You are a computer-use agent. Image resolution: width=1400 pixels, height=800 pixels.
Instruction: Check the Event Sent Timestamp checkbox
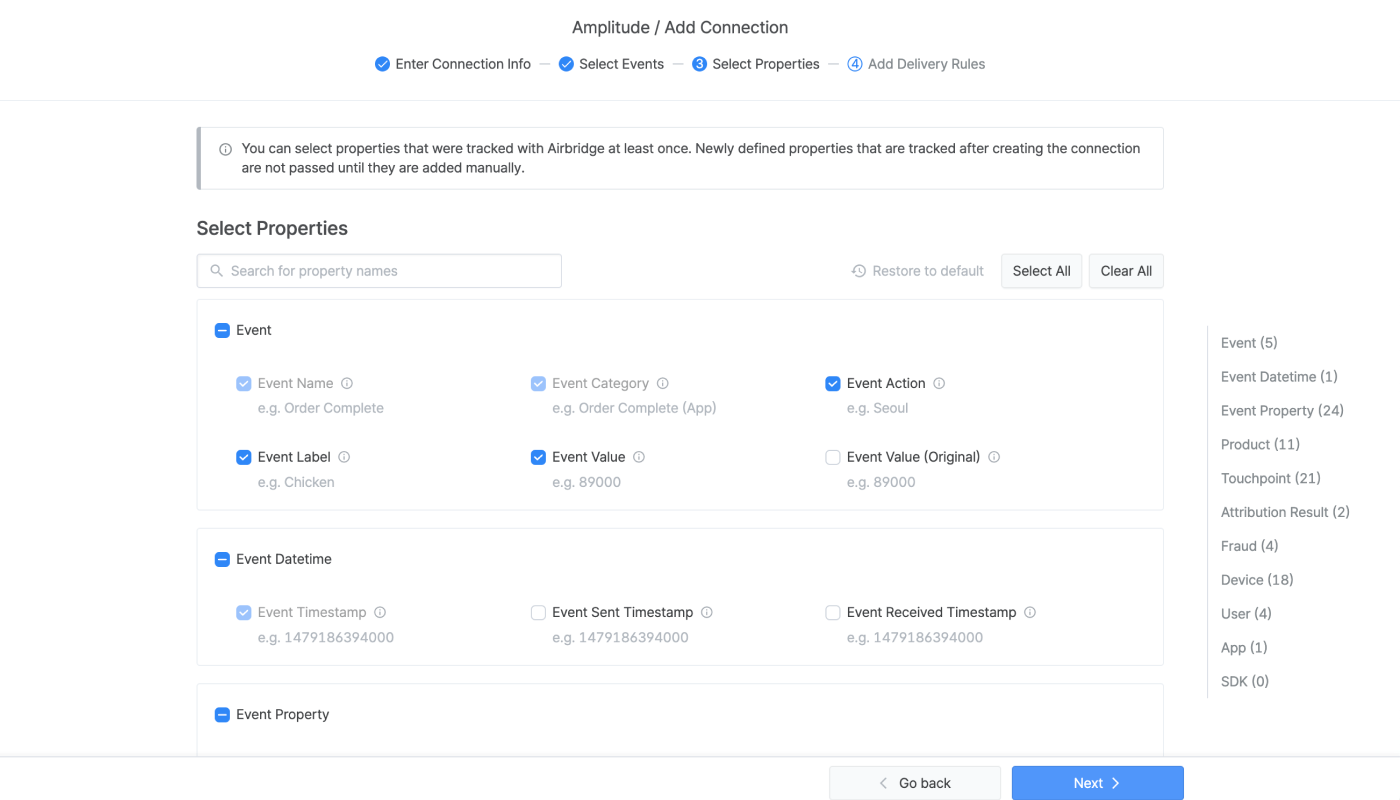(x=538, y=612)
